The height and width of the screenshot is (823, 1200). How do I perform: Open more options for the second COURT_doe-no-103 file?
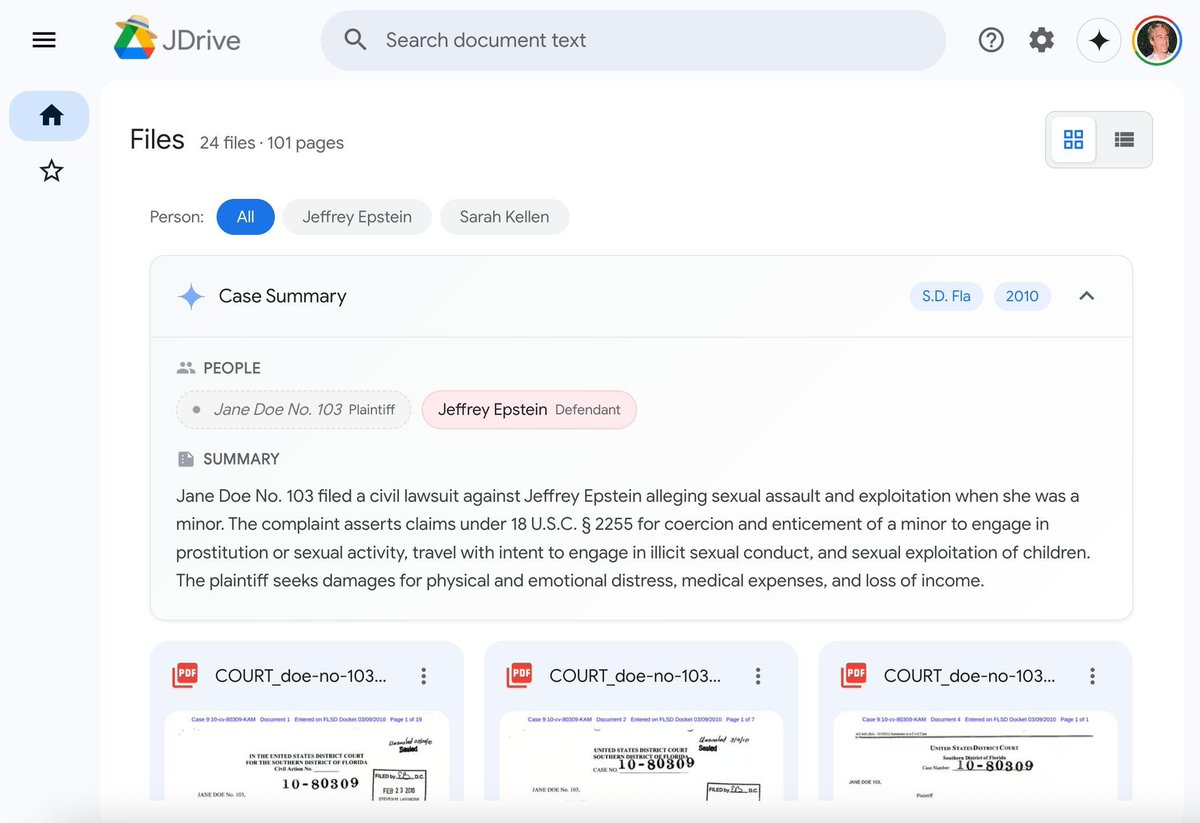pyautogui.click(x=758, y=676)
